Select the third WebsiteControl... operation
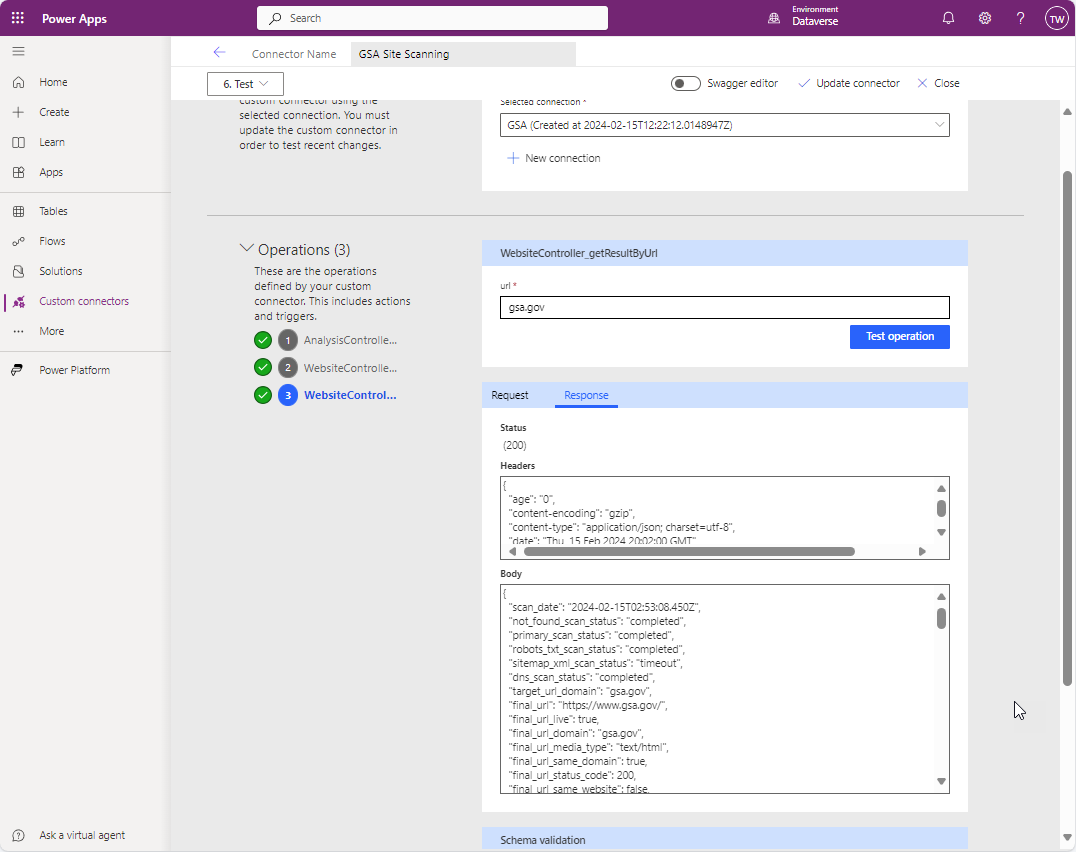Screen dimensions: 1076x852 [350, 395]
